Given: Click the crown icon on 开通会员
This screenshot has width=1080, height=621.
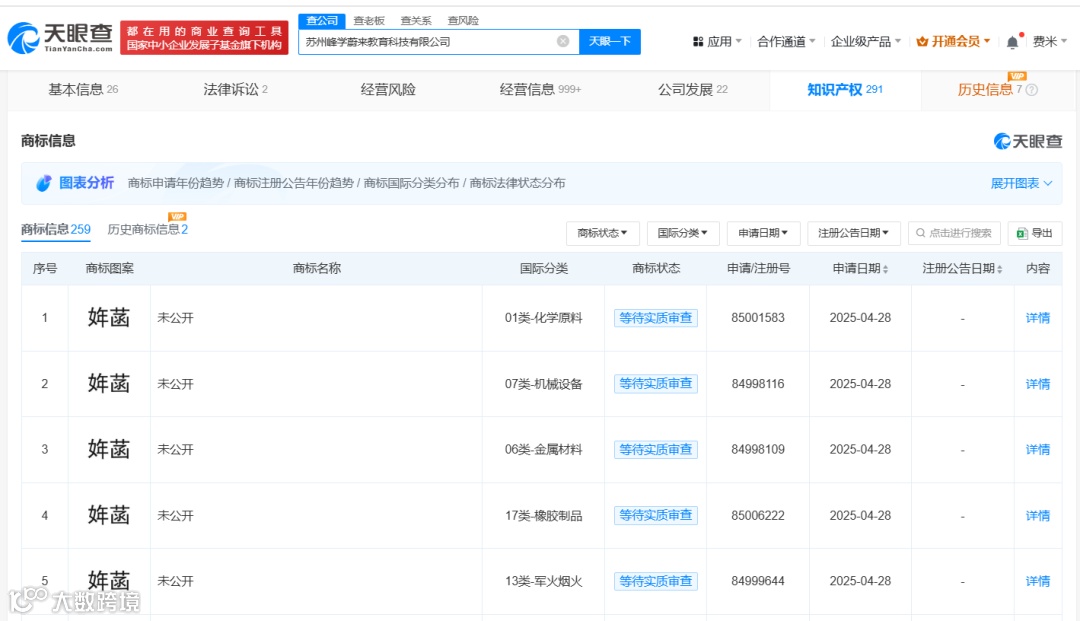Looking at the screenshot, I should point(922,42).
